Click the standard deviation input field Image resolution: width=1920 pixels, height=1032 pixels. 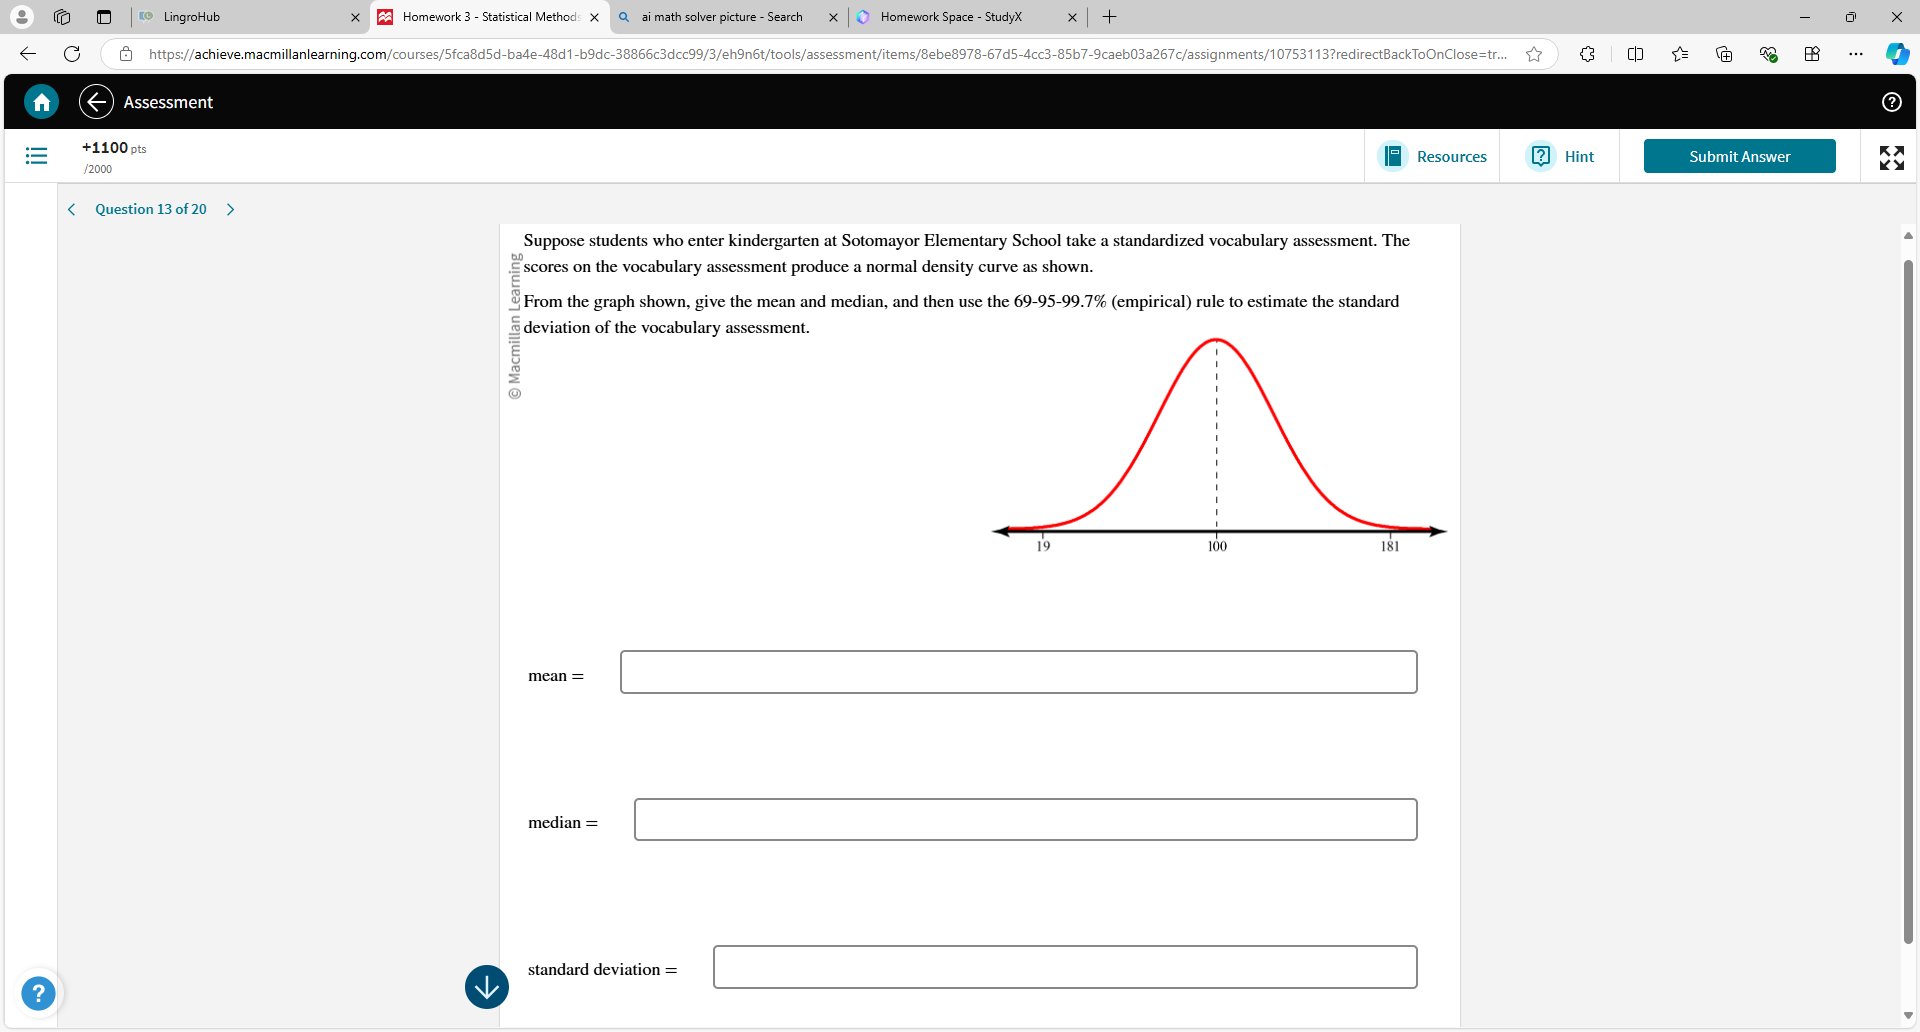point(1065,967)
